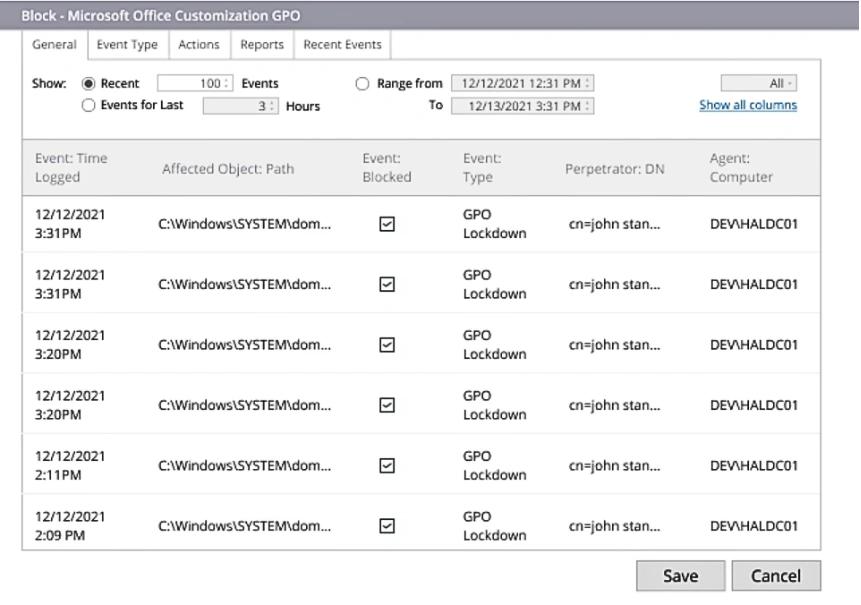Select the time cell 12/12/2021 2:11PM
This screenshot has height=605, width=861.
[x=70, y=466]
